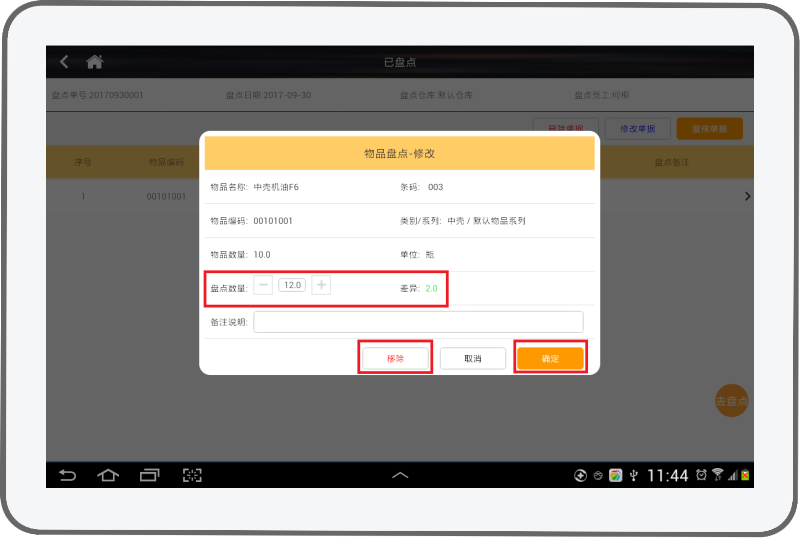Open the Android recent apps icon
Viewport: 800px width, 538px height.
(x=150, y=475)
